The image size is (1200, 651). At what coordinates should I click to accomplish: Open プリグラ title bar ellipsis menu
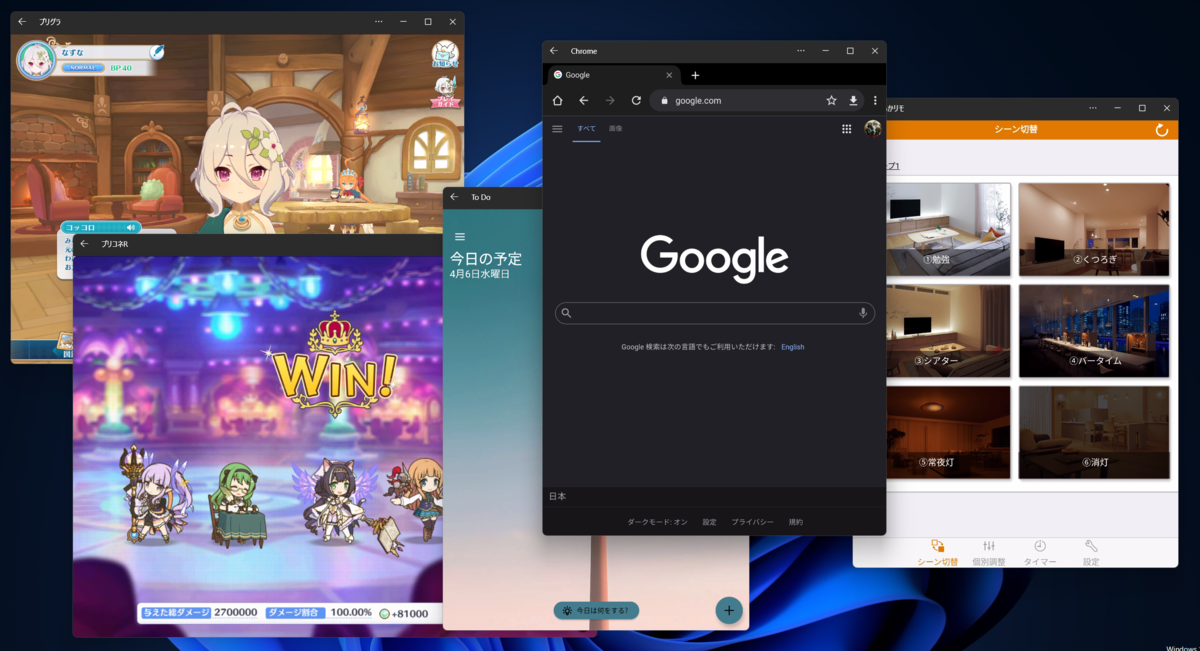(x=378, y=21)
